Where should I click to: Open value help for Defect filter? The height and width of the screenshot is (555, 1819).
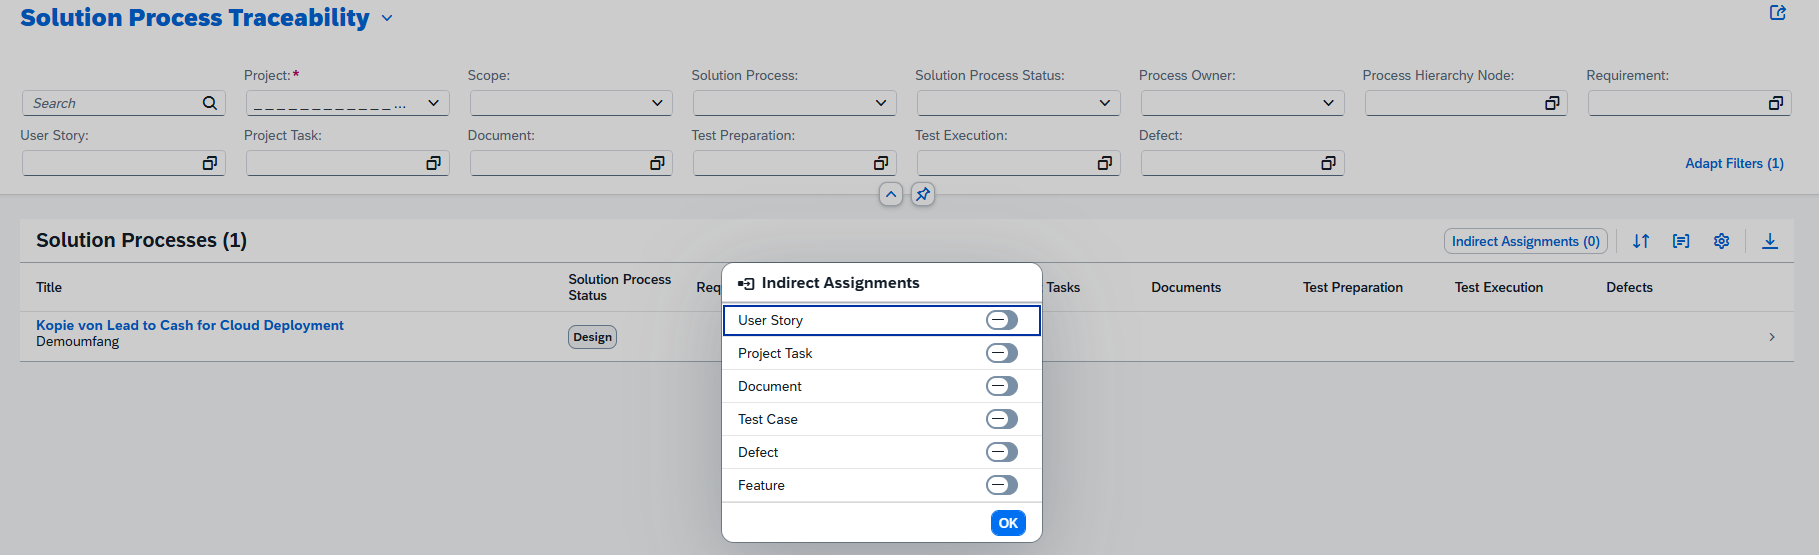(1328, 163)
